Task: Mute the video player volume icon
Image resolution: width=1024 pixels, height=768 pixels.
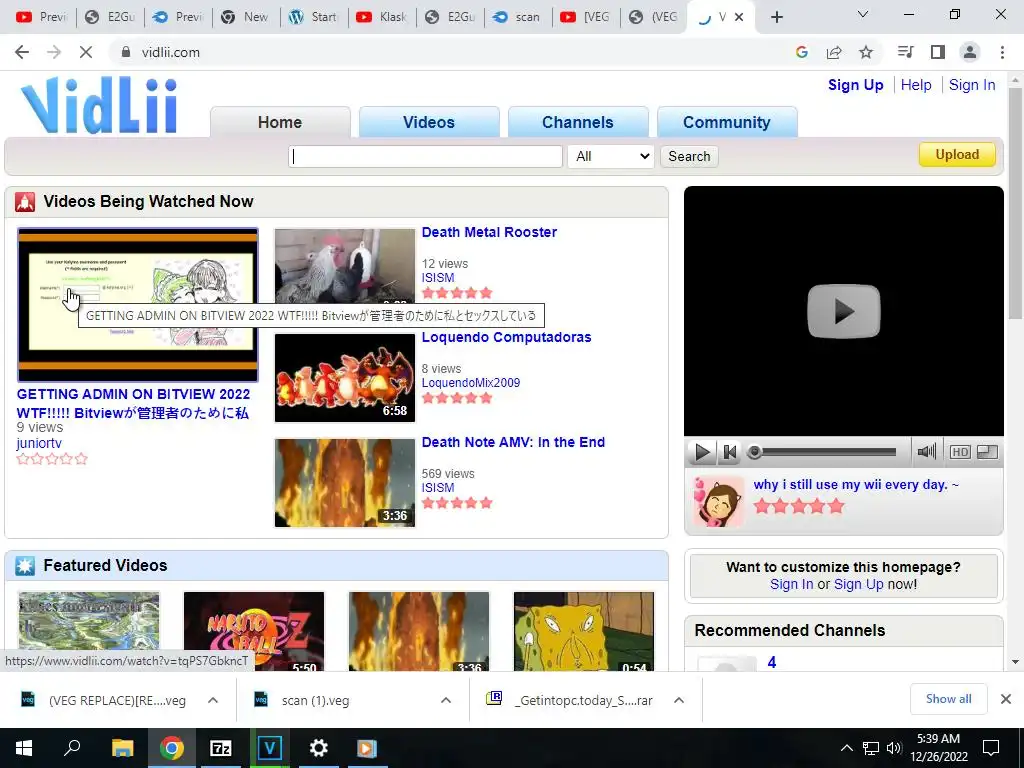Action: [x=926, y=451]
